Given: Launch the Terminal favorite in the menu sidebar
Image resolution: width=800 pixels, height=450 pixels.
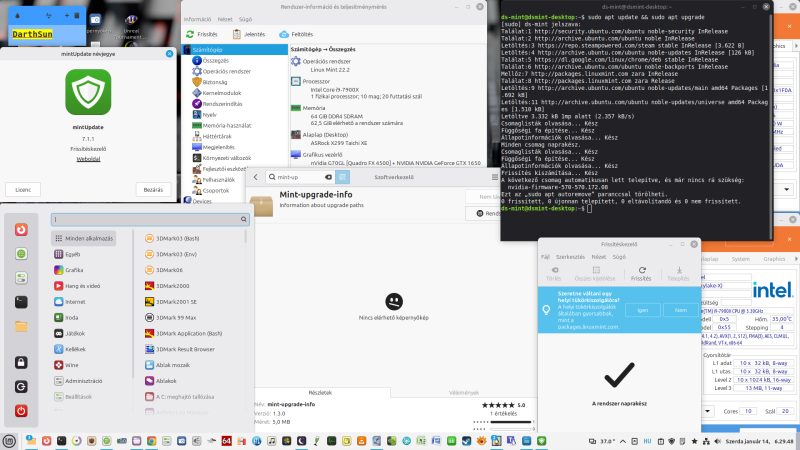Looking at the screenshot, I should click(x=21, y=302).
